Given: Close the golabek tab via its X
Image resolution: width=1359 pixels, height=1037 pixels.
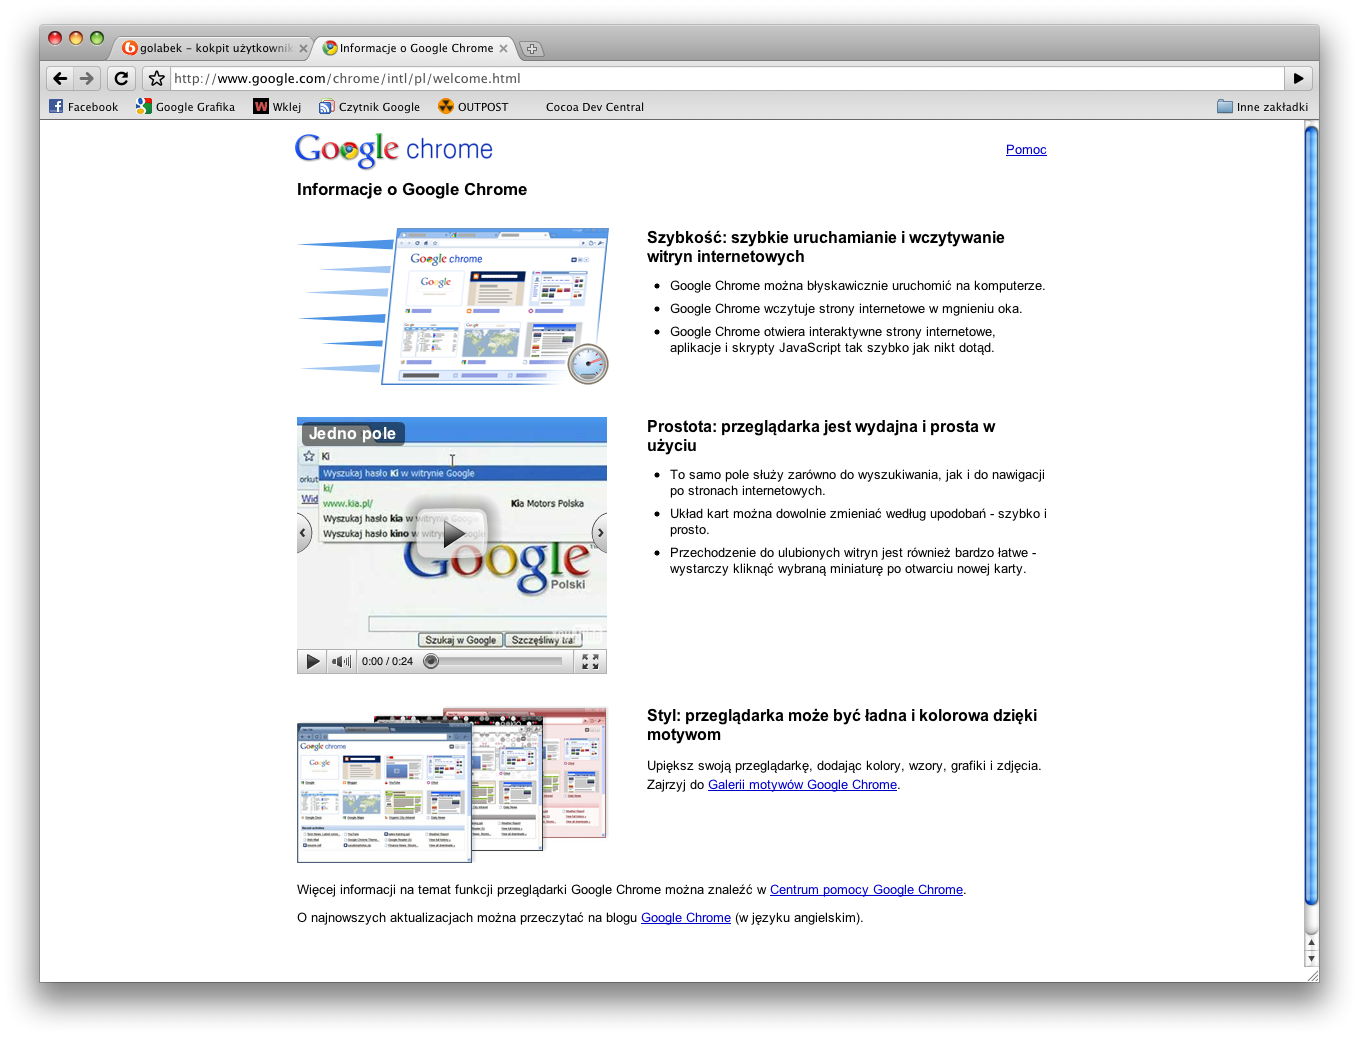Looking at the screenshot, I should pyautogui.click(x=303, y=48).
